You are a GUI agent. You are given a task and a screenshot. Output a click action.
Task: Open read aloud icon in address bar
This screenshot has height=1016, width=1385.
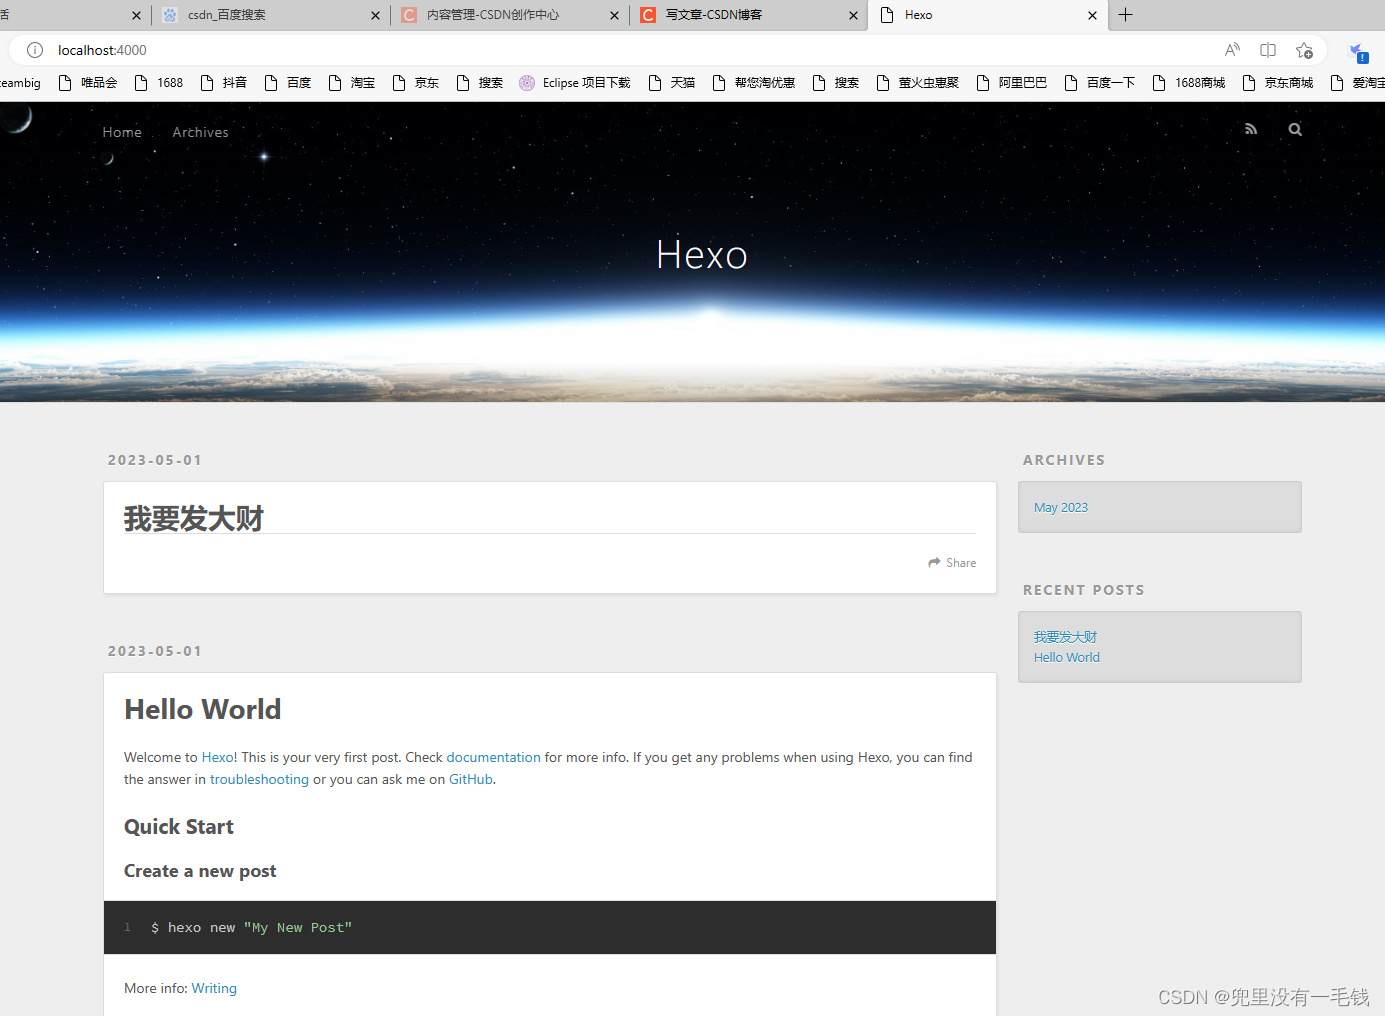coord(1232,50)
